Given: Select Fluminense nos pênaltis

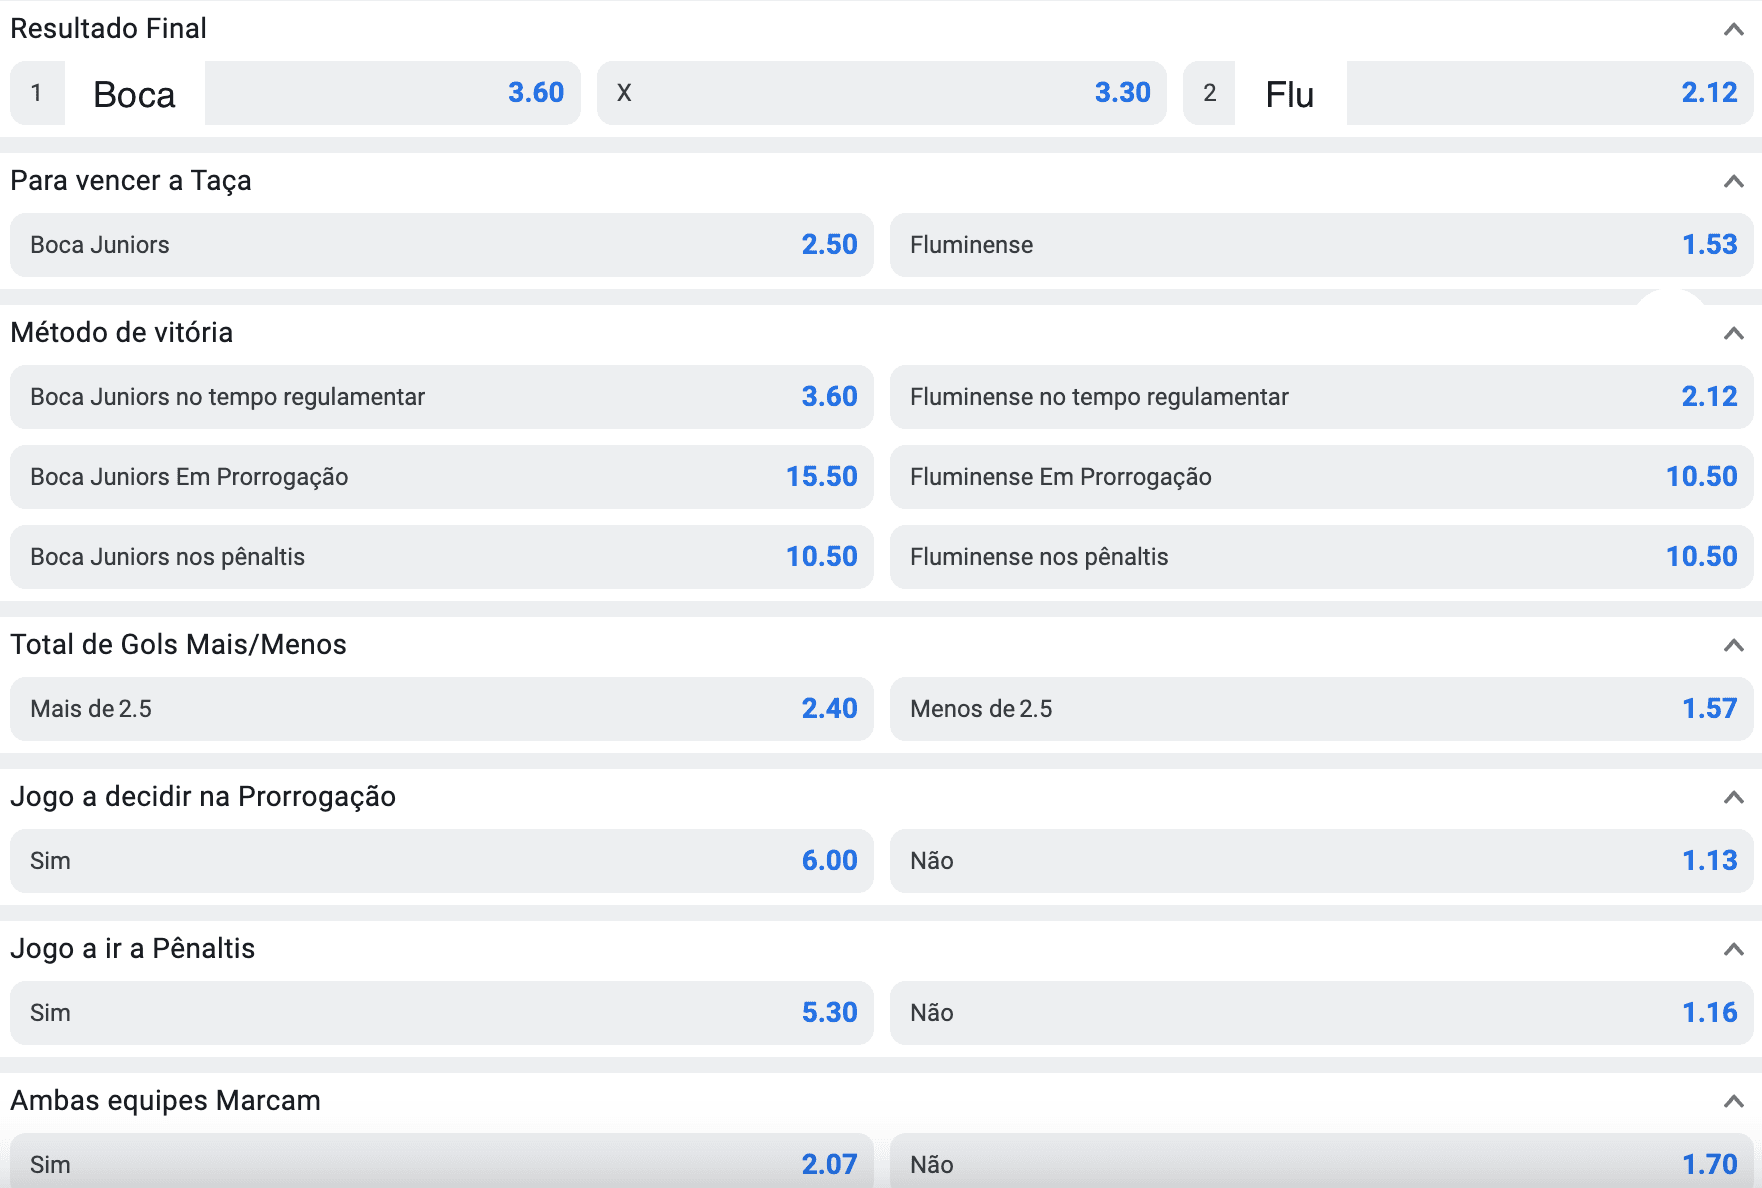Looking at the screenshot, I should pyautogui.click(x=1322, y=557).
